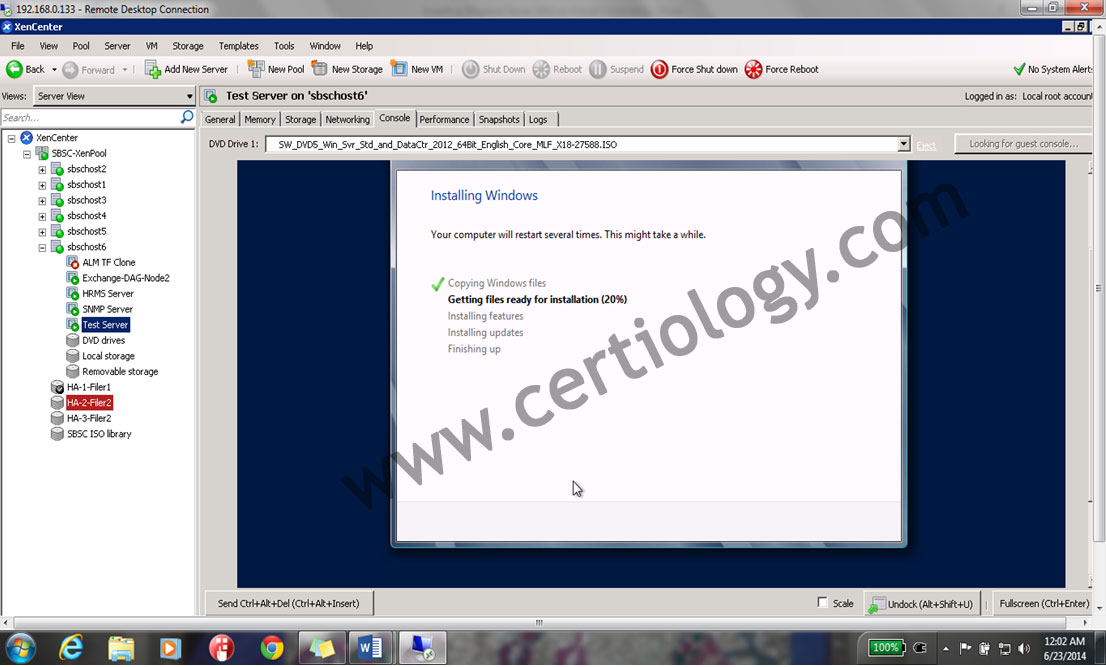This screenshot has width=1106, height=667.
Task: Click the Forward navigation icon
Action: (x=71, y=70)
